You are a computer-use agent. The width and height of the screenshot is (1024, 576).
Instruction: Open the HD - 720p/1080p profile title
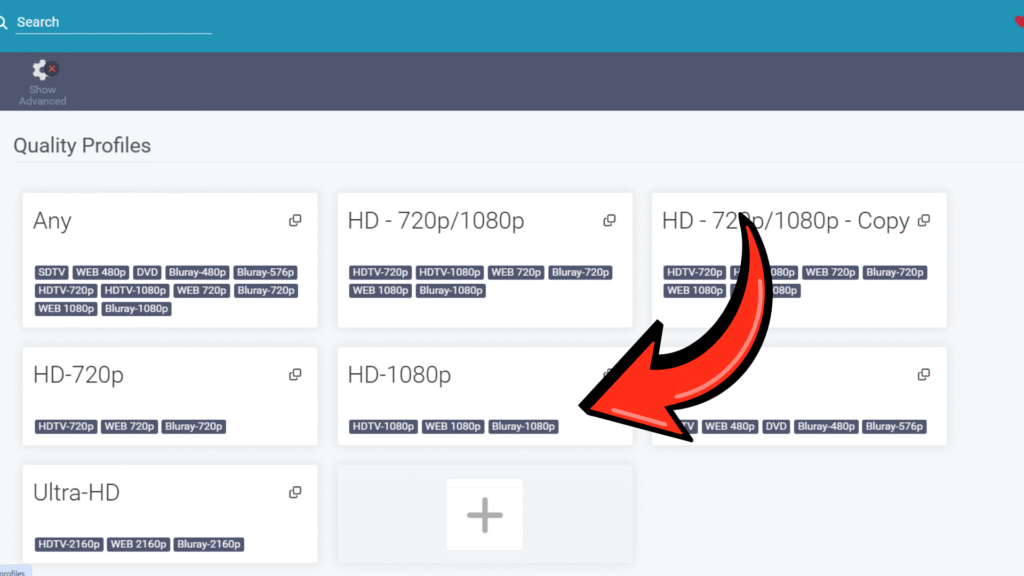436,221
